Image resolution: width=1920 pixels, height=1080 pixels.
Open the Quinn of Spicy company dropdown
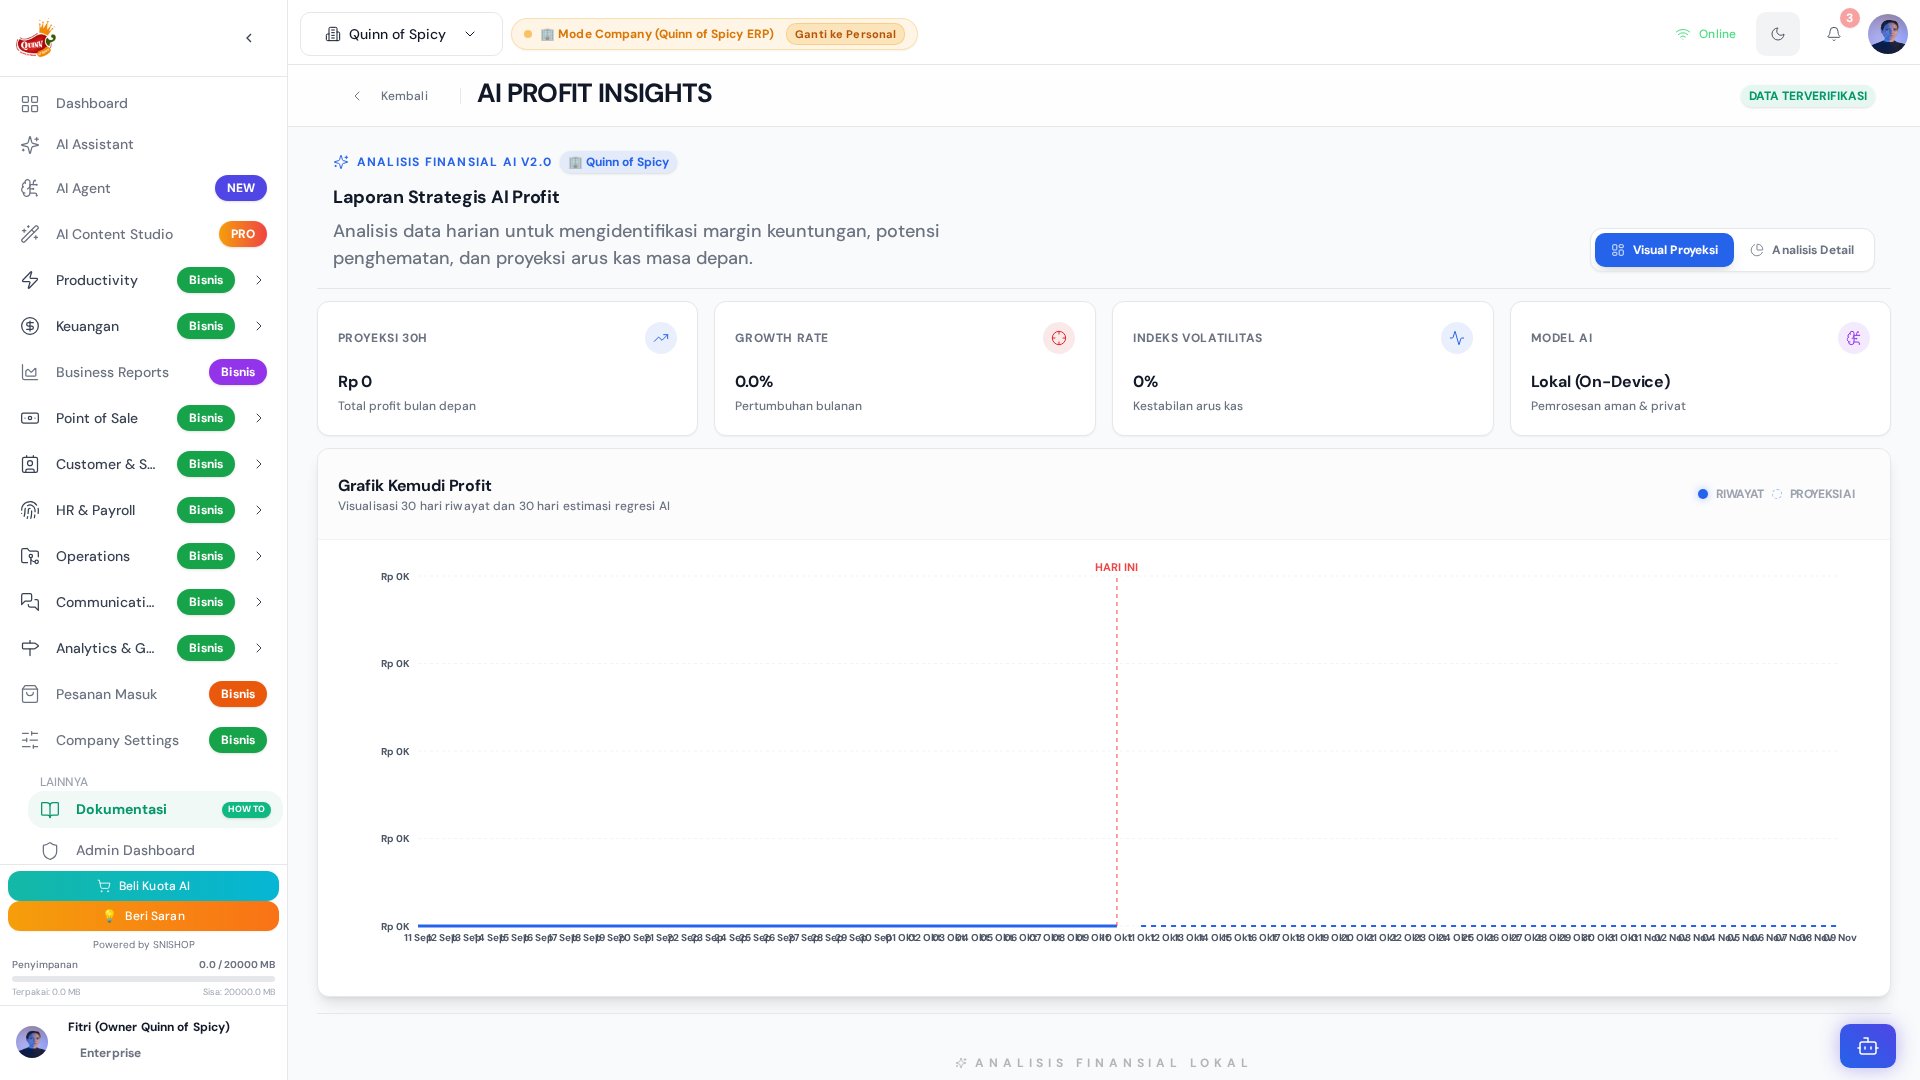[401, 34]
